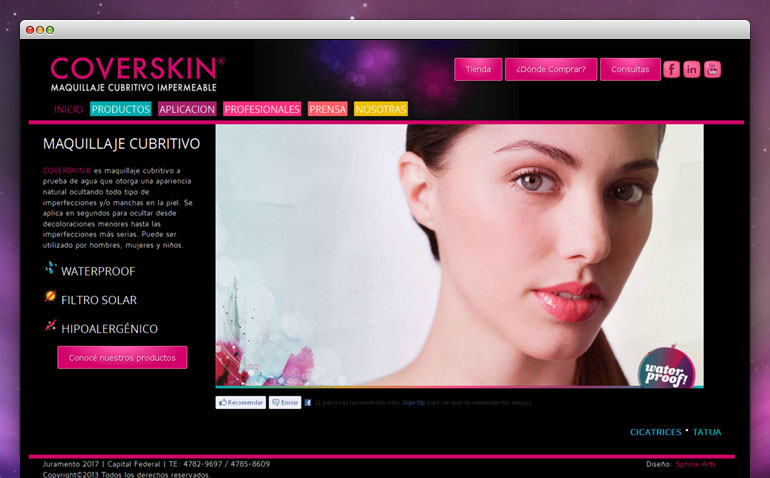The image size is (770, 478).
Task: Open the Prensa menu item
Action: (x=328, y=109)
